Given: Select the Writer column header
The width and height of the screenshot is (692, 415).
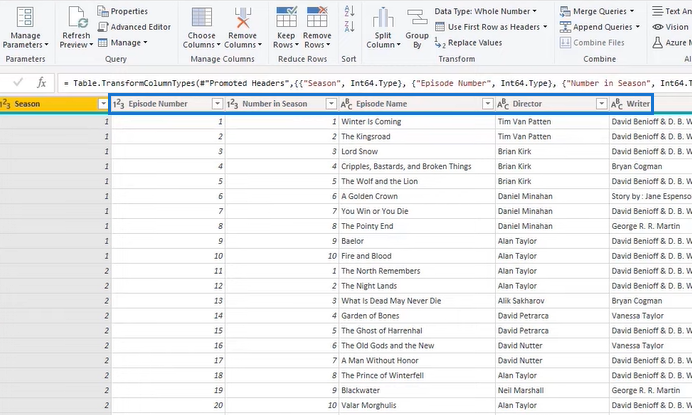Looking at the screenshot, I should pyautogui.click(x=638, y=104).
